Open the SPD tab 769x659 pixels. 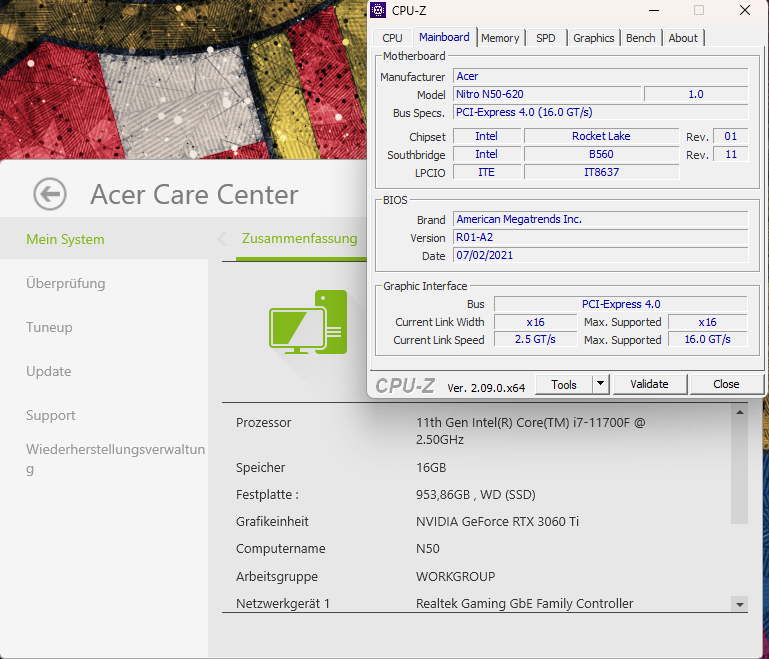click(545, 38)
